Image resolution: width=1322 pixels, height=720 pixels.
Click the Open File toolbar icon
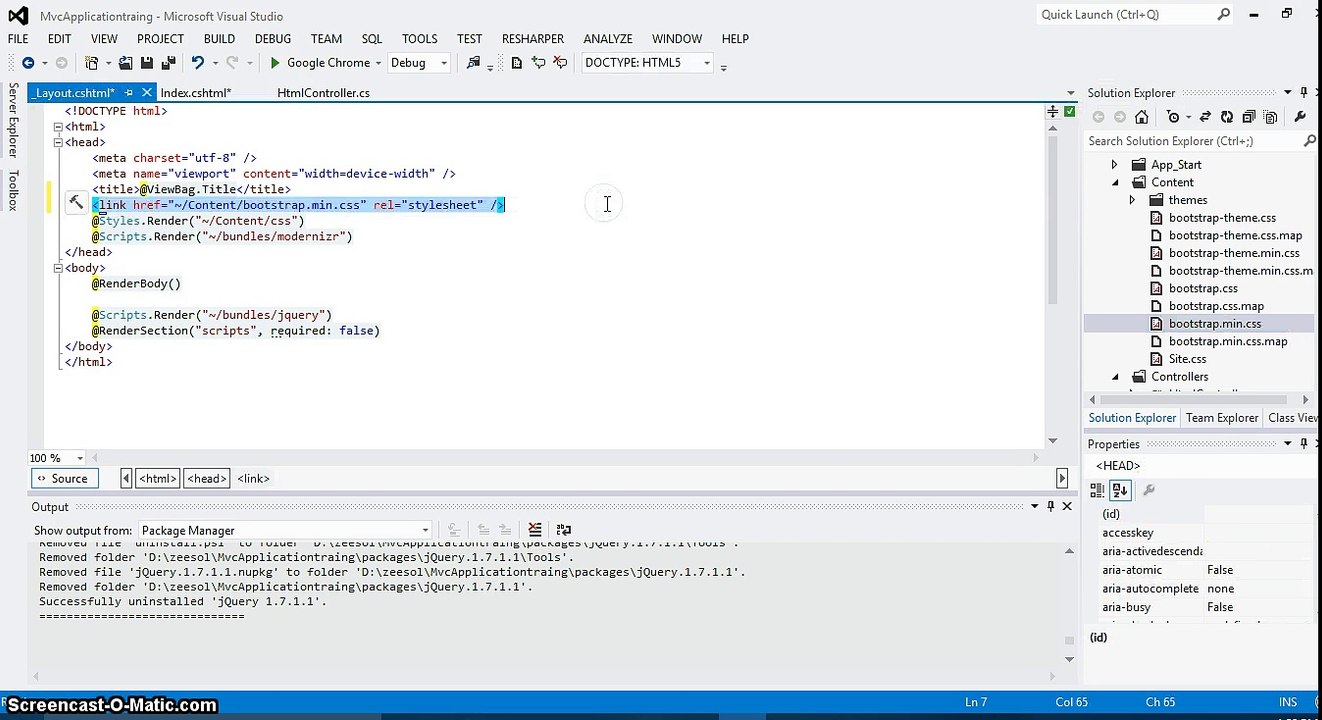(x=125, y=63)
